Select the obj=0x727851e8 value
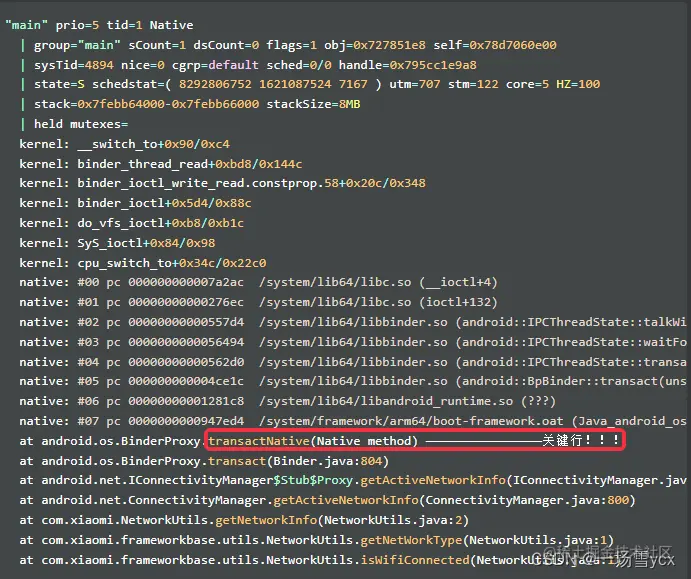Viewport: 691px width, 579px height. [375, 45]
